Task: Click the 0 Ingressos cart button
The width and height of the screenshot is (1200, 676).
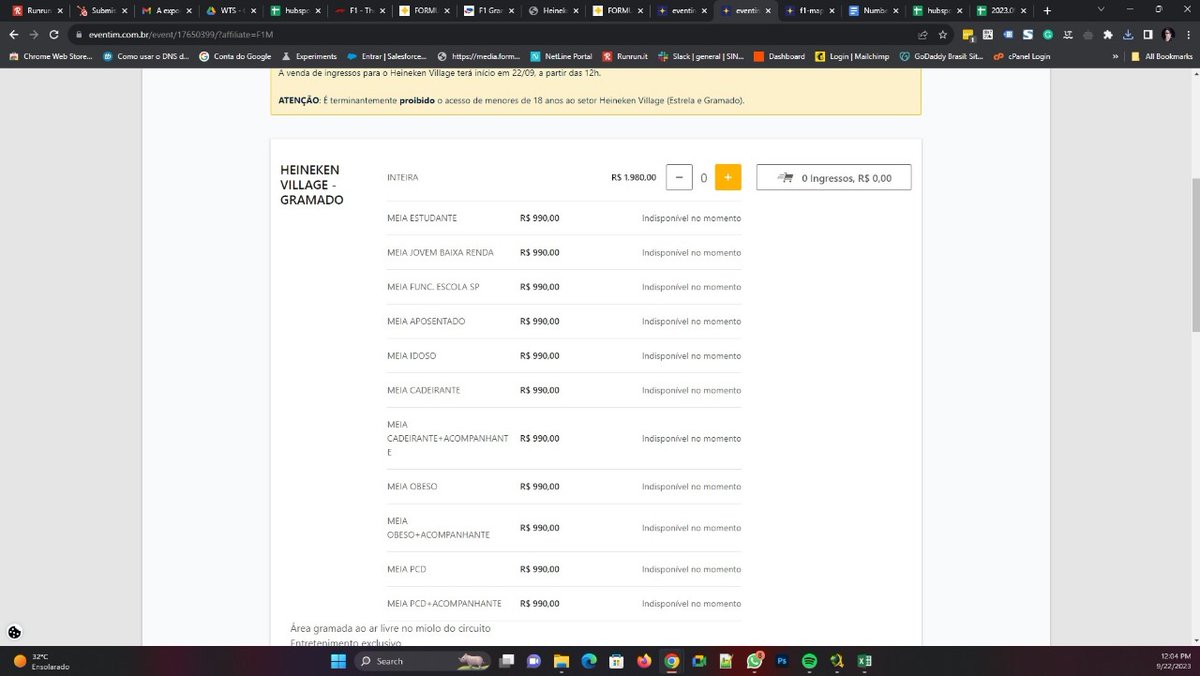Action: [x=834, y=177]
